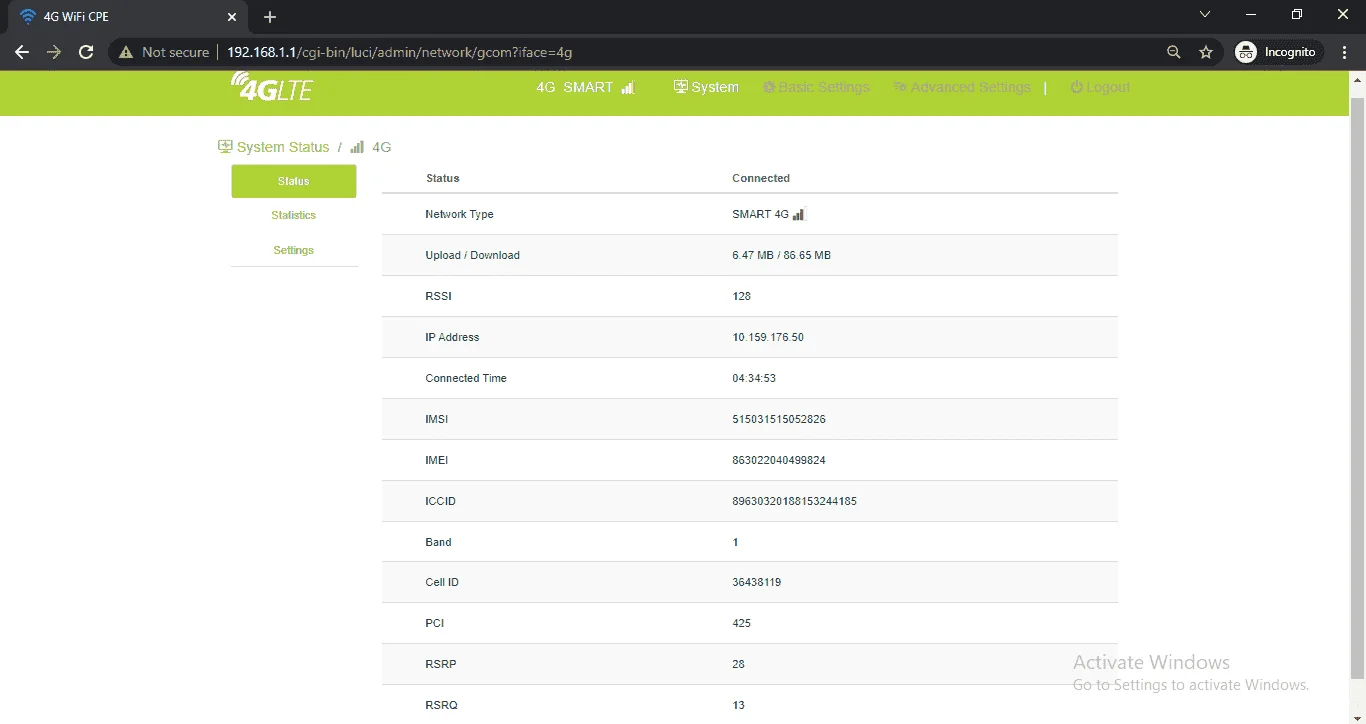Select the Statistics sidebar tab
This screenshot has width=1366, height=724.
pyautogui.click(x=294, y=215)
